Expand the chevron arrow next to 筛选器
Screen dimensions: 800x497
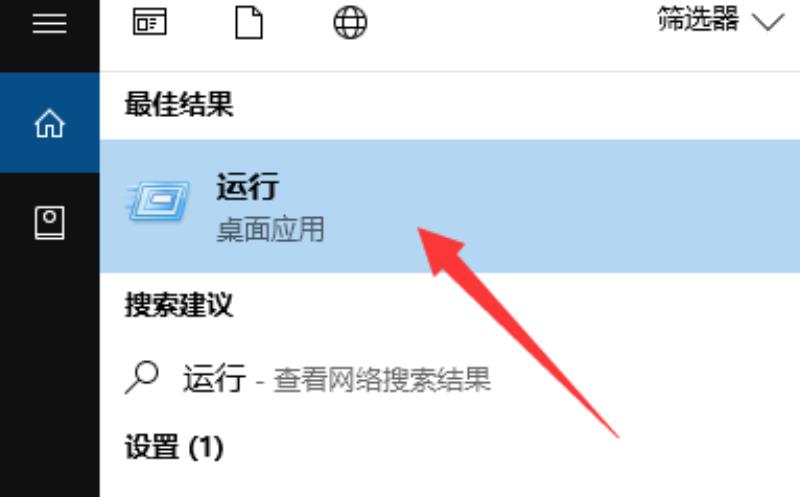click(767, 22)
